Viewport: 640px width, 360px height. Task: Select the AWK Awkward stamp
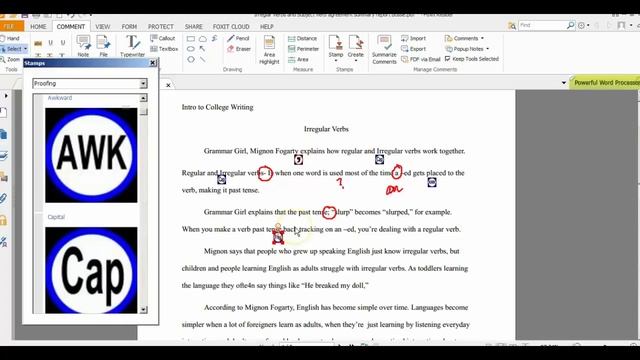click(x=91, y=155)
